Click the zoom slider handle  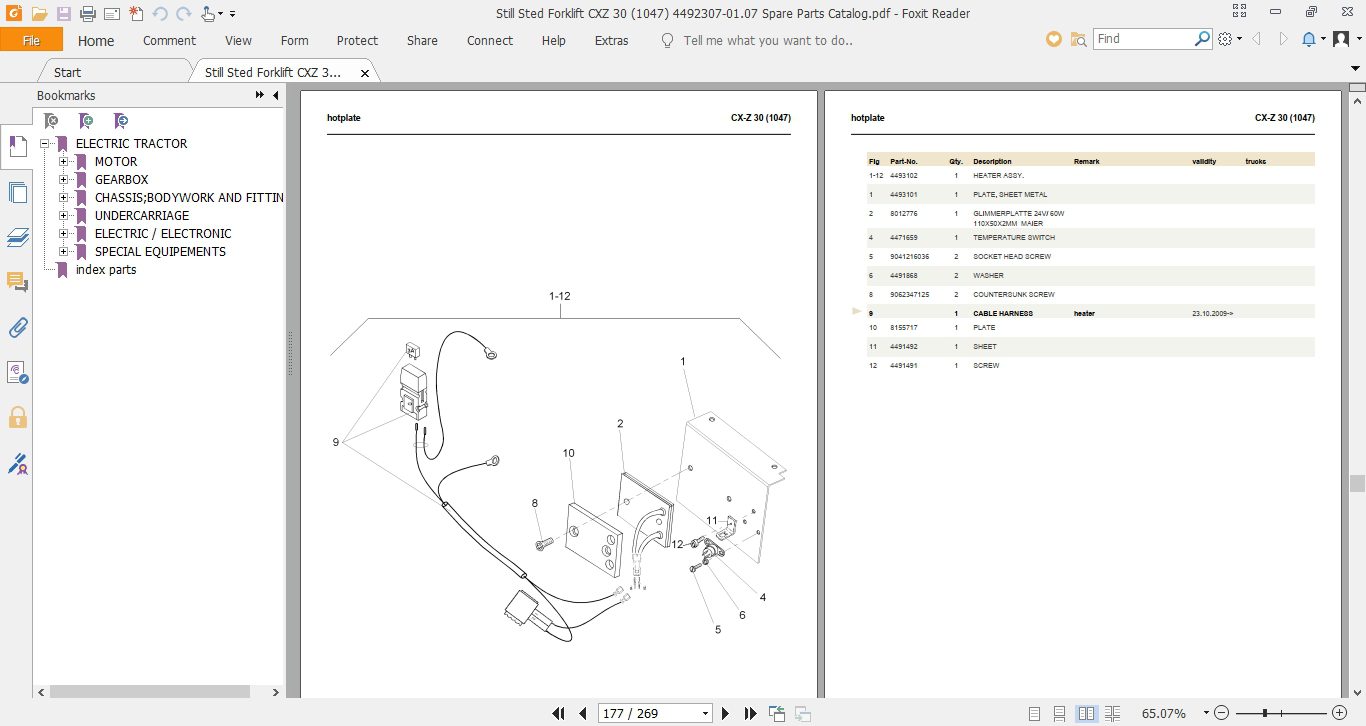tap(1266, 713)
